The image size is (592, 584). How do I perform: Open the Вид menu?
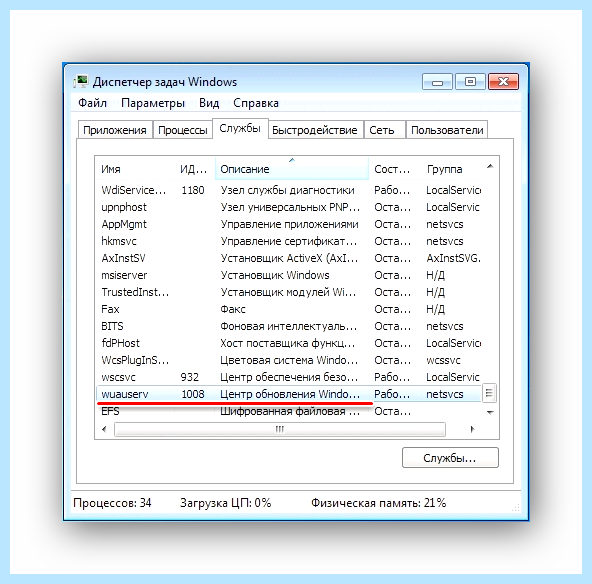(x=209, y=103)
